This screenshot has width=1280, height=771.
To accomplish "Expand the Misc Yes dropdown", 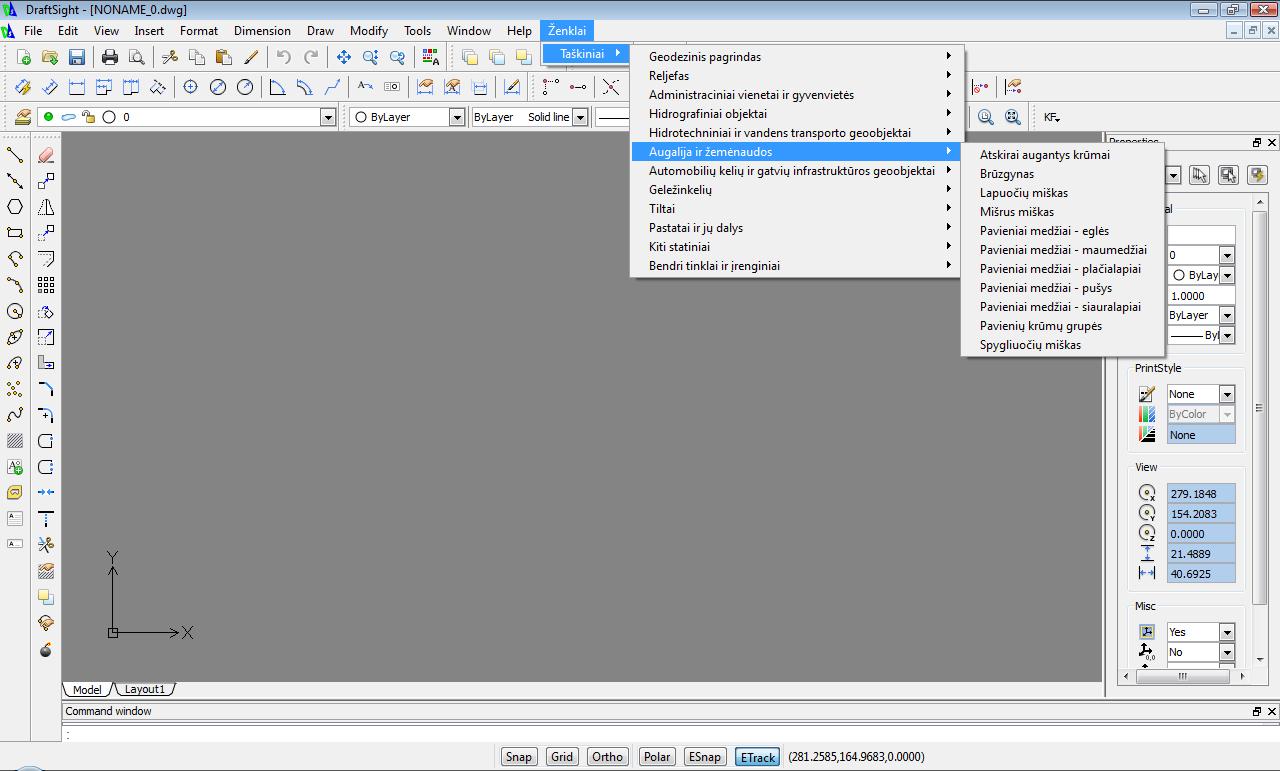I will tap(1227, 632).
